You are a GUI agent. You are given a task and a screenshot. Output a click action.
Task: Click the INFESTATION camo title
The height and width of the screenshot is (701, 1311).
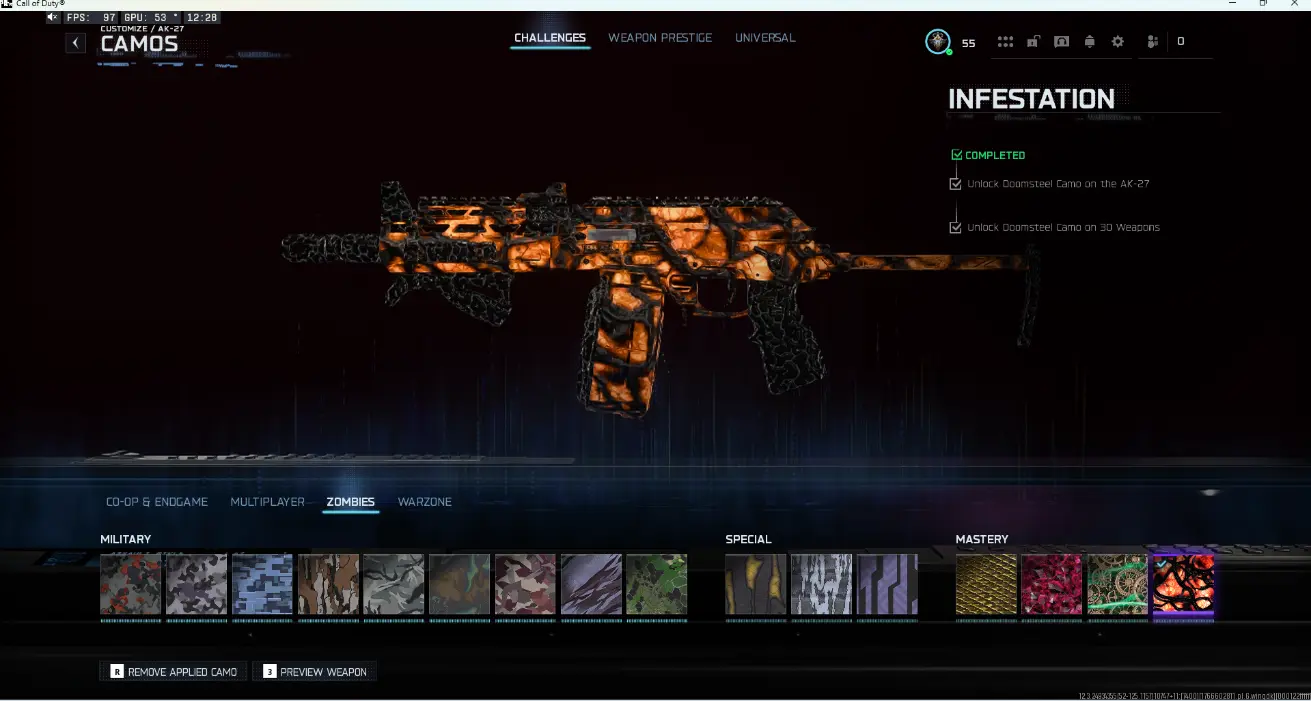tap(1031, 99)
